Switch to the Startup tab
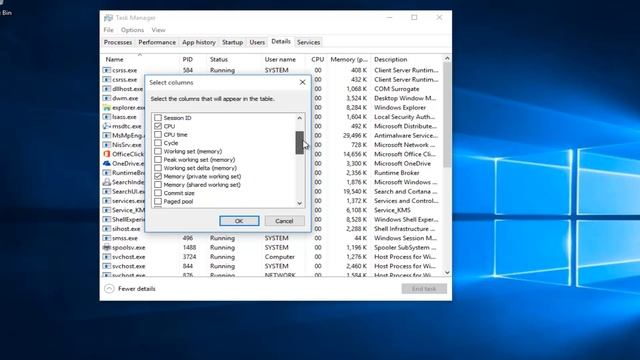Screen dimensions: 640x360 click(232, 42)
